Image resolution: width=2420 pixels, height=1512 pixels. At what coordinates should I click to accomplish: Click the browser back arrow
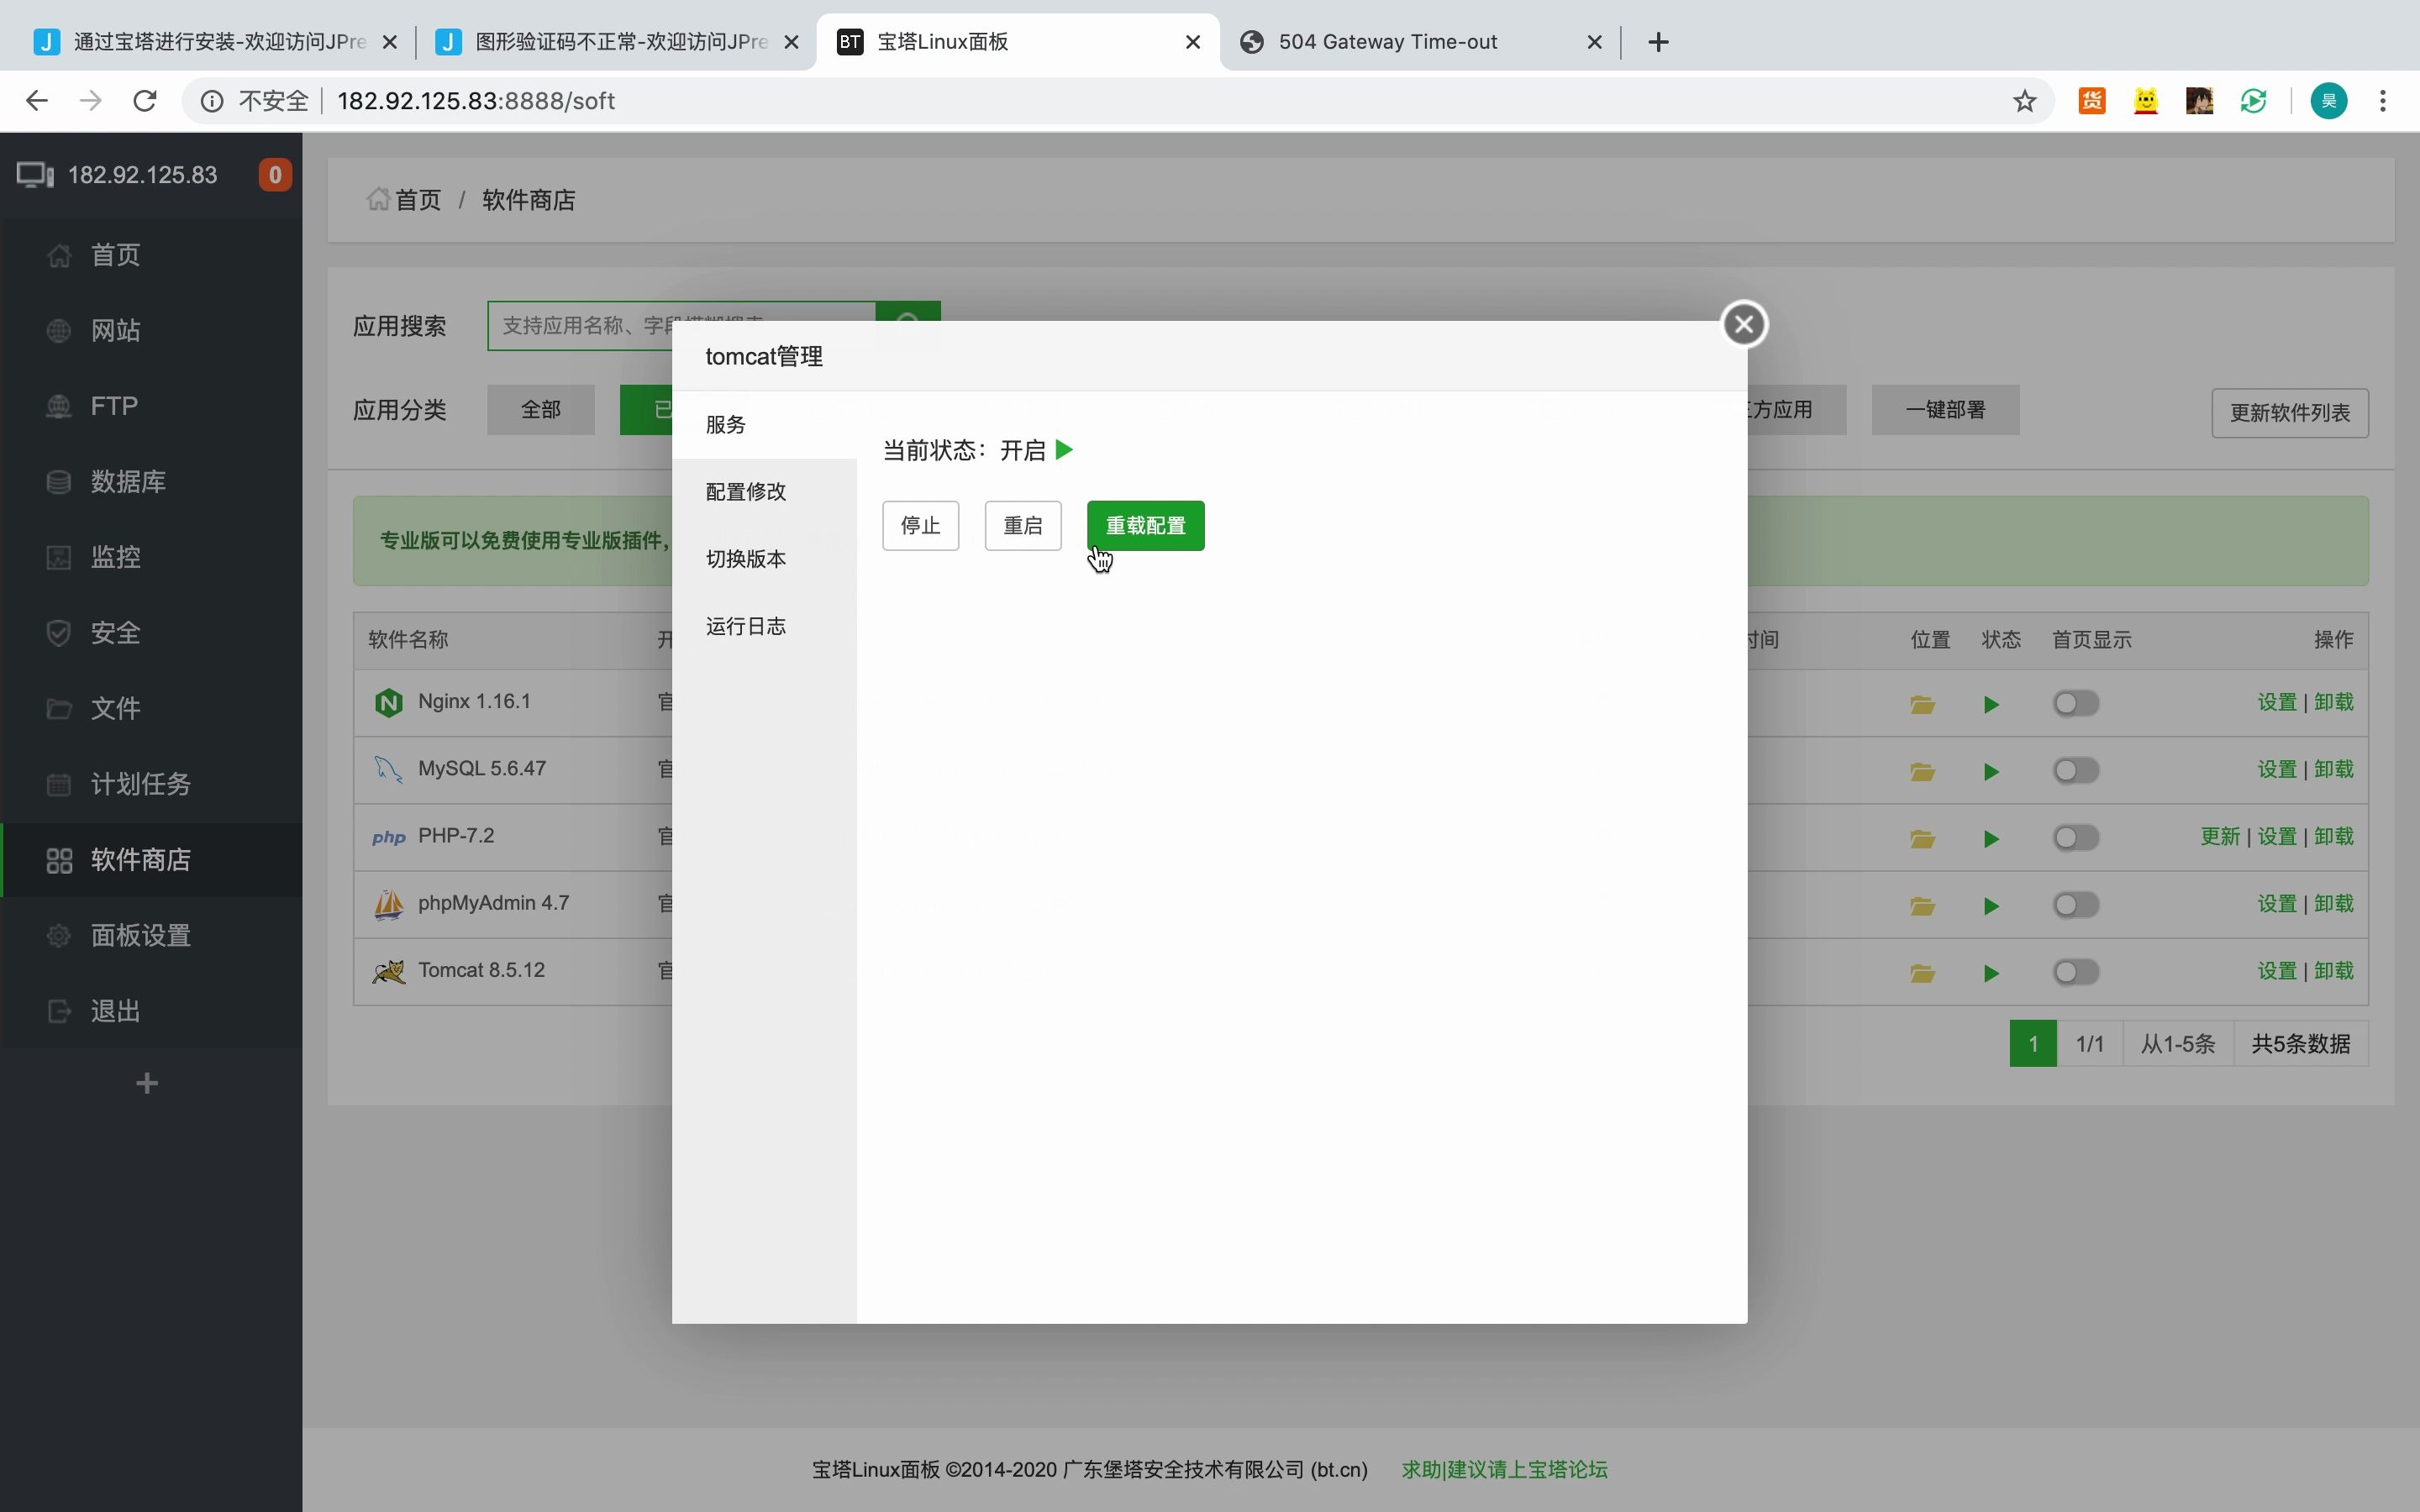click(x=37, y=100)
